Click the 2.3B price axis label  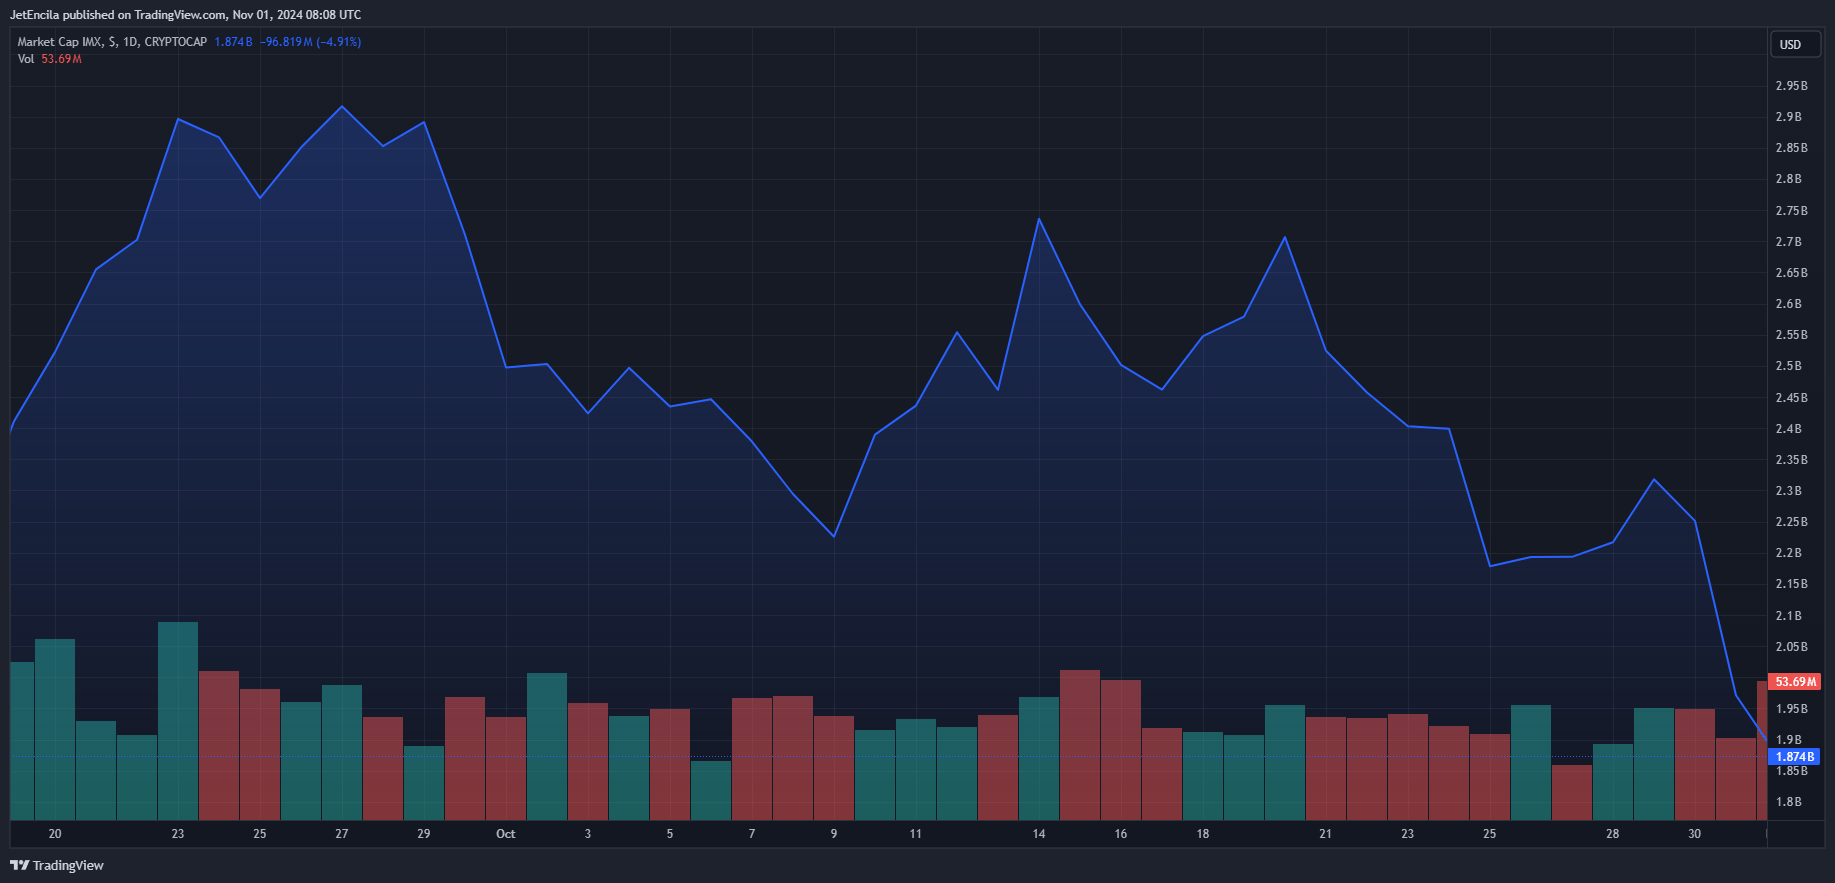click(1788, 491)
